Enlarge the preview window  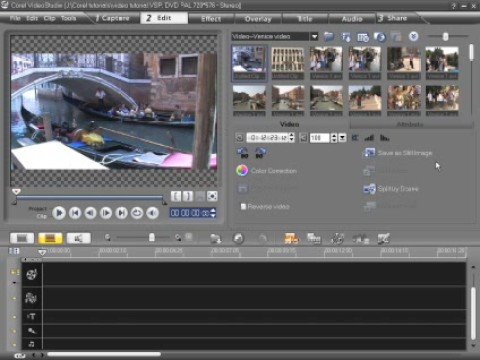pos(212,196)
